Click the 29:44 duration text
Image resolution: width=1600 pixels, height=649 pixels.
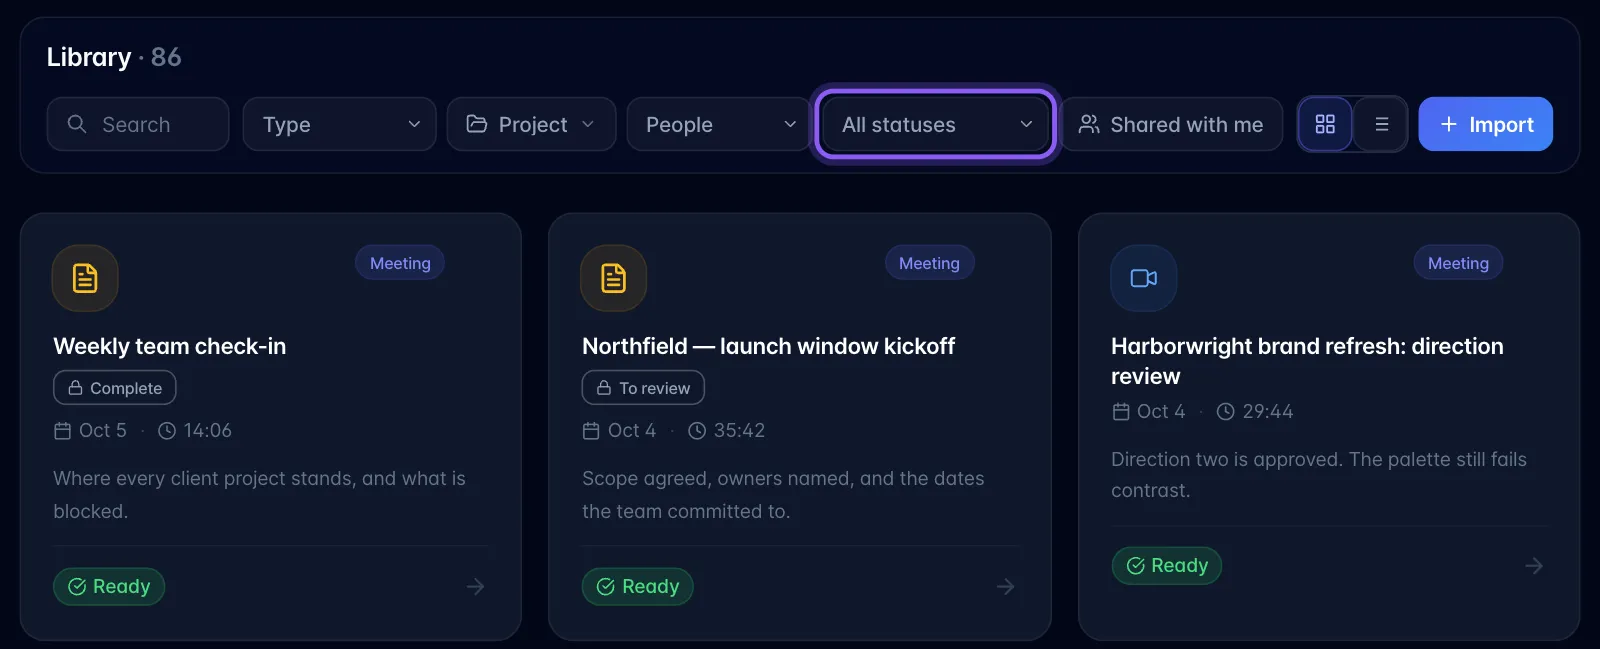(1268, 411)
